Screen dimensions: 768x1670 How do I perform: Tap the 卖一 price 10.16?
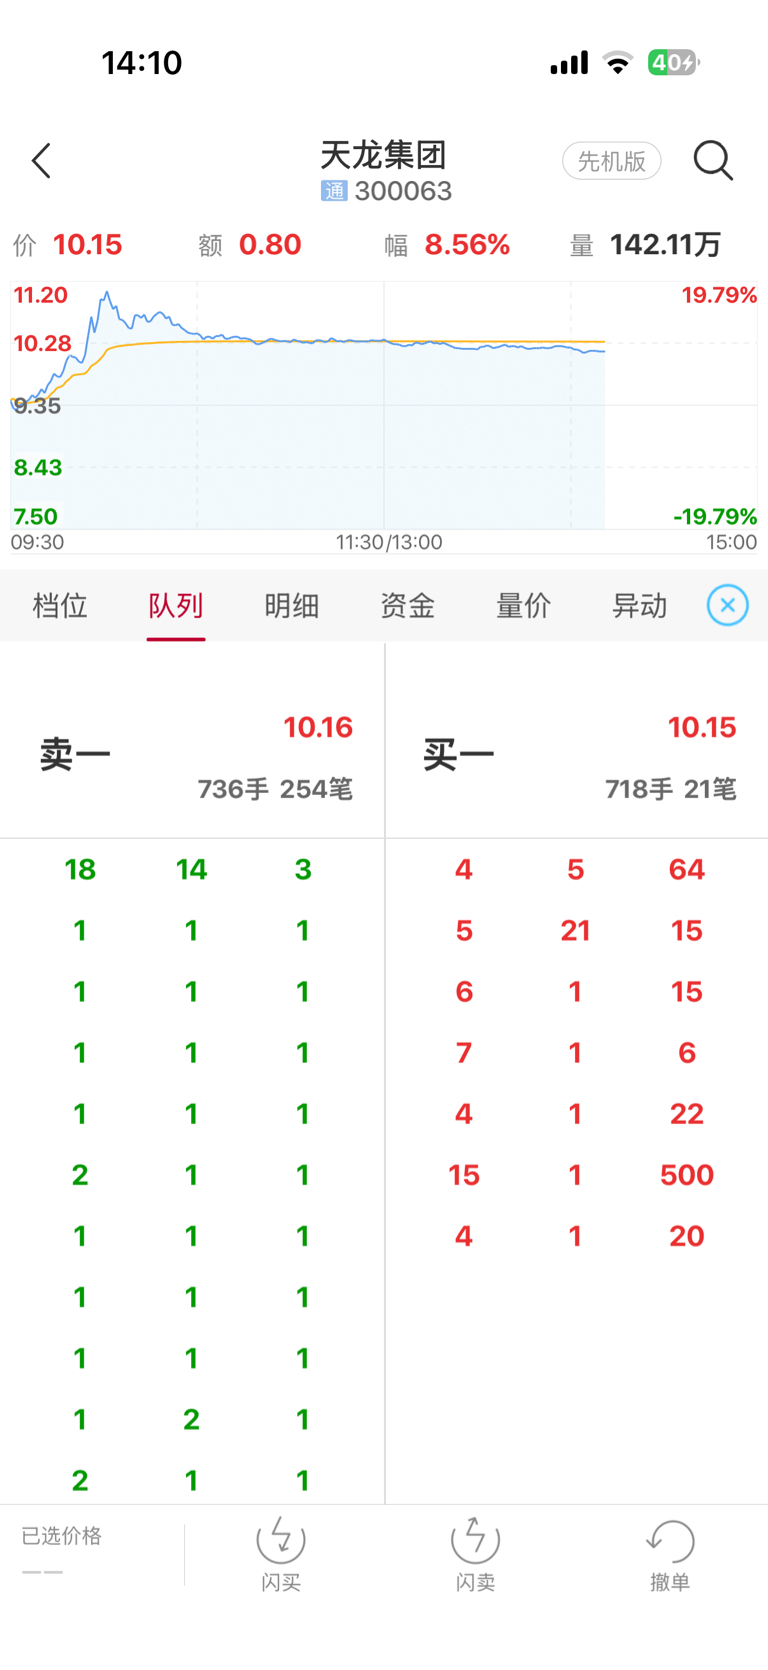(x=318, y=727)
